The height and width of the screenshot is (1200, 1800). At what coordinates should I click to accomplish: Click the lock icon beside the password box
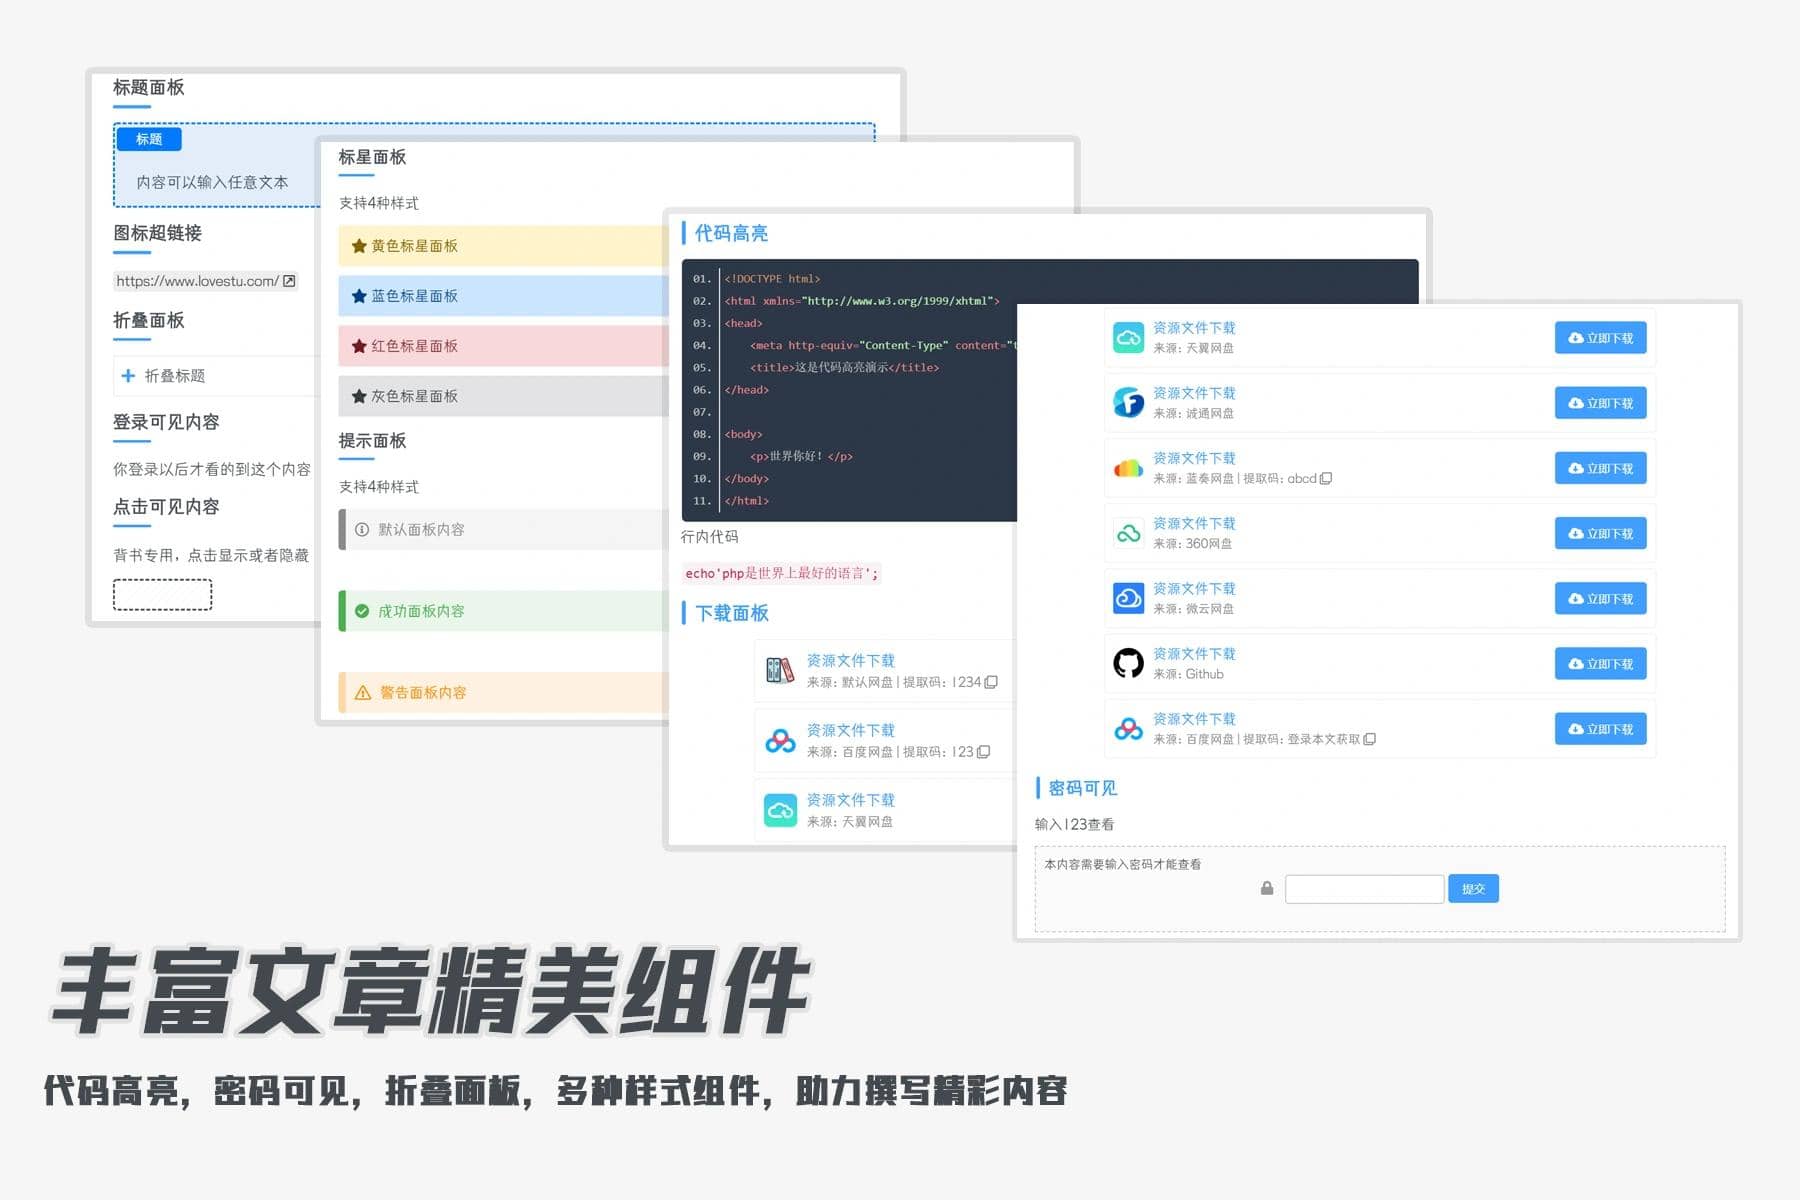pyautogui.click(x=1266, y=888)
